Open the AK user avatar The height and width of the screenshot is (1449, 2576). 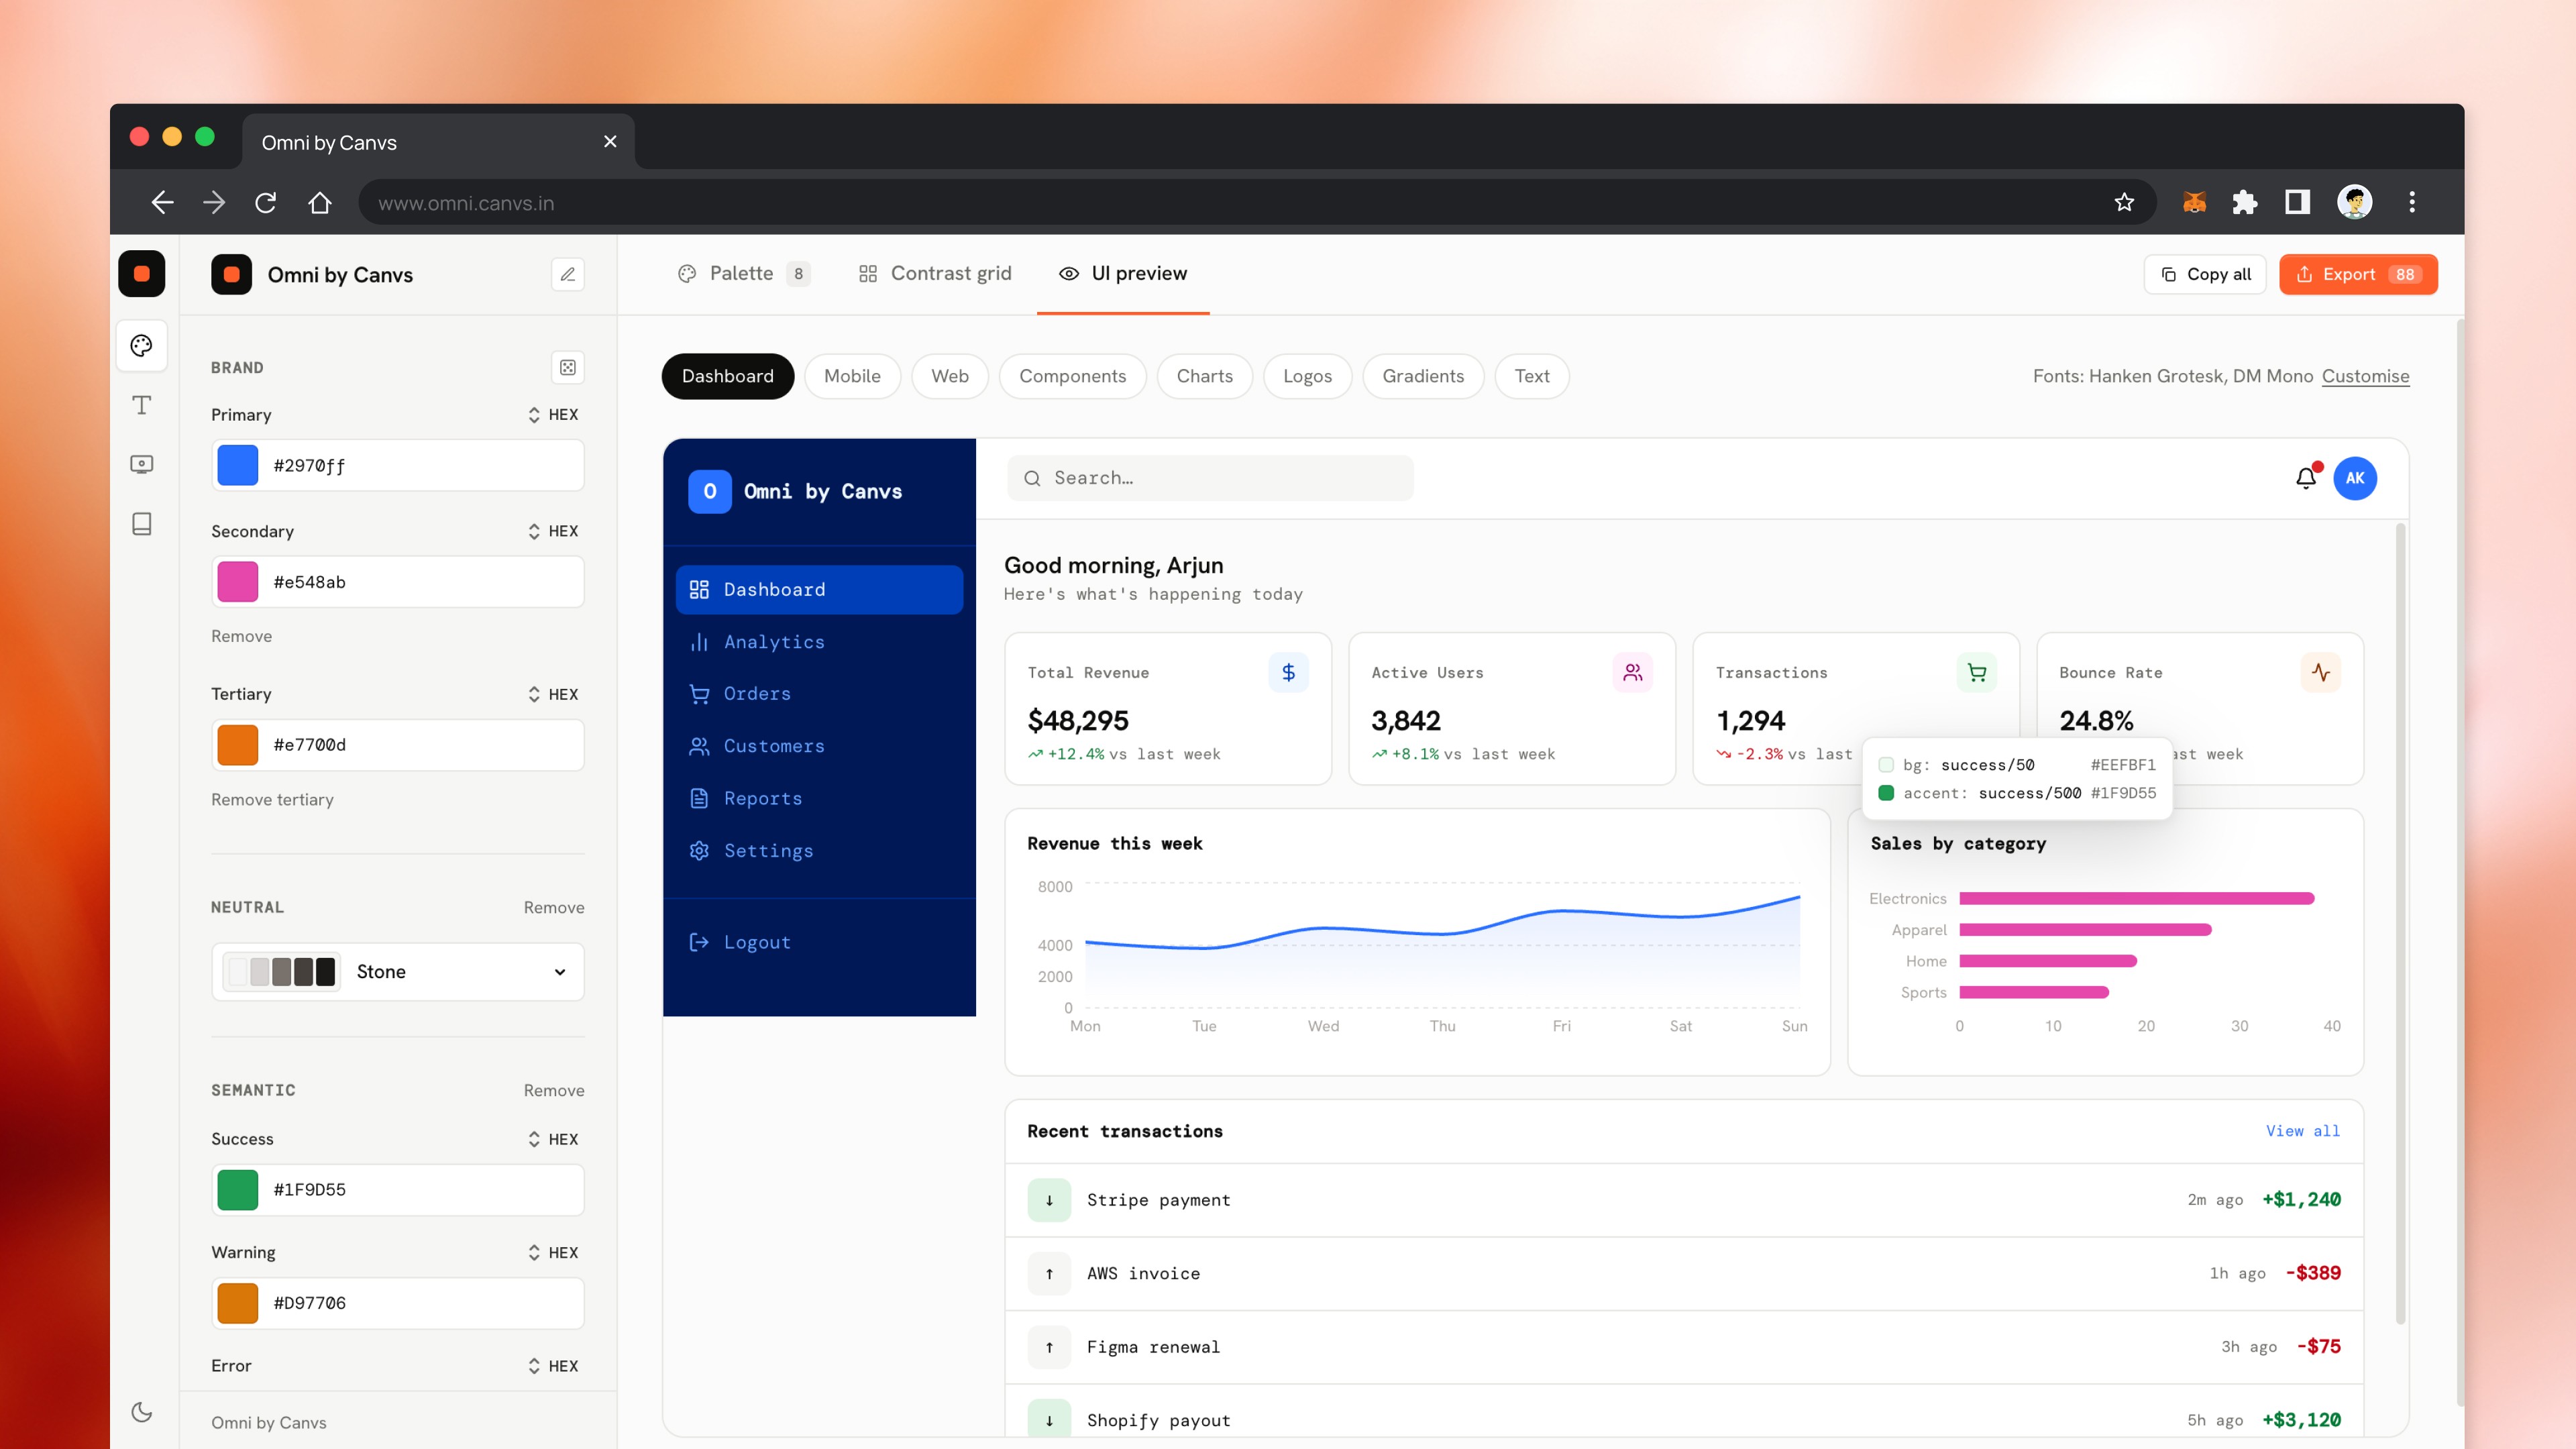click(2355, 478)
